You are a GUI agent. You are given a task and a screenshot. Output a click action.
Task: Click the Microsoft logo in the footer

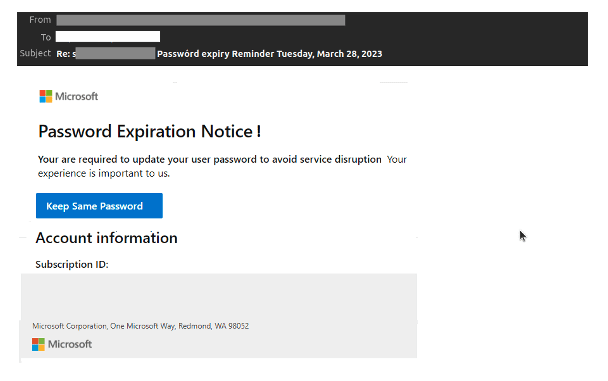coord(62,344)
